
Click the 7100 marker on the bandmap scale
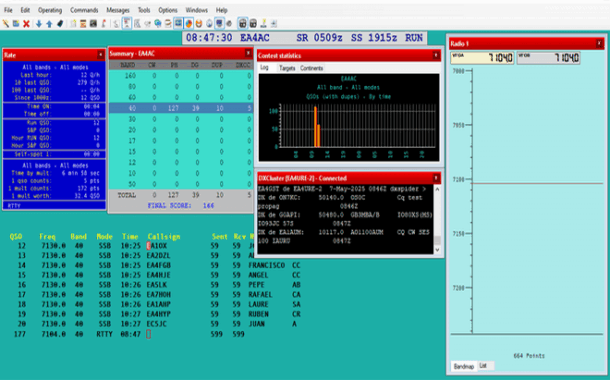click(458, 180)
